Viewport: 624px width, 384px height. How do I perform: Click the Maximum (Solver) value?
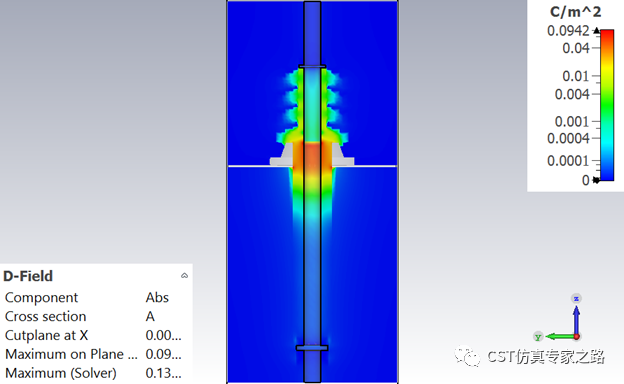[x=163, y=373]
